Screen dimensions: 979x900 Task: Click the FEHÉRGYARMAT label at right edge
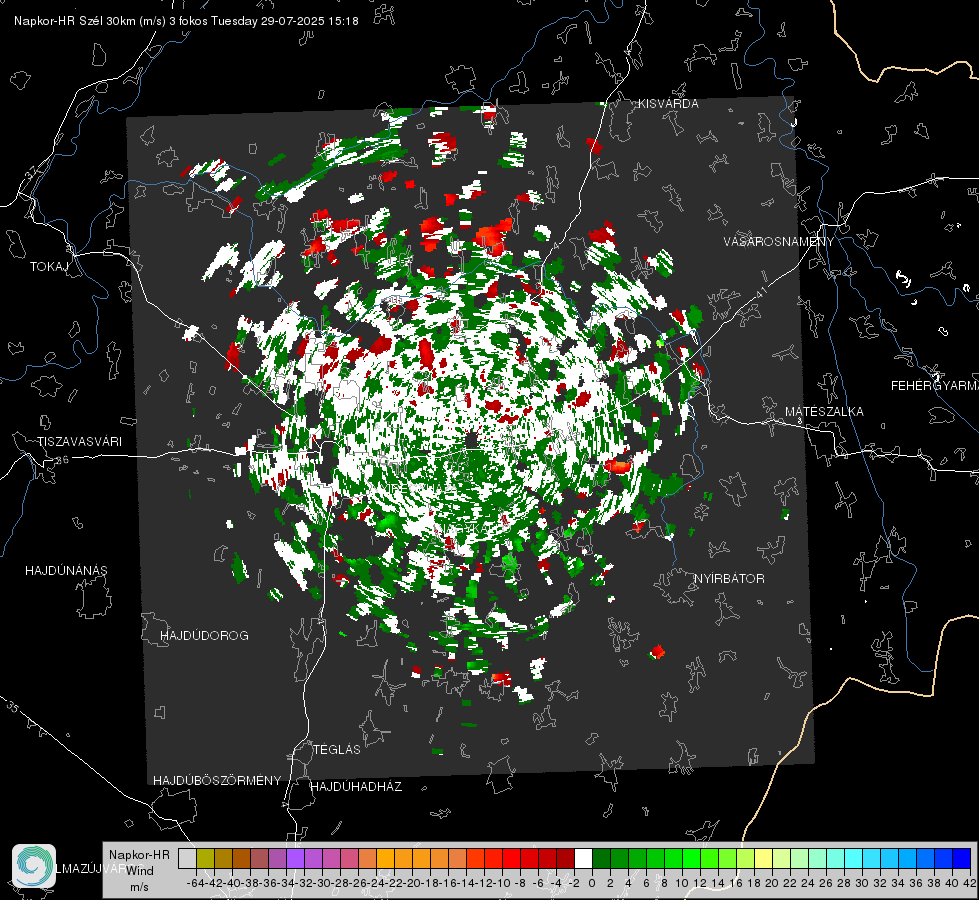point(934,386)
